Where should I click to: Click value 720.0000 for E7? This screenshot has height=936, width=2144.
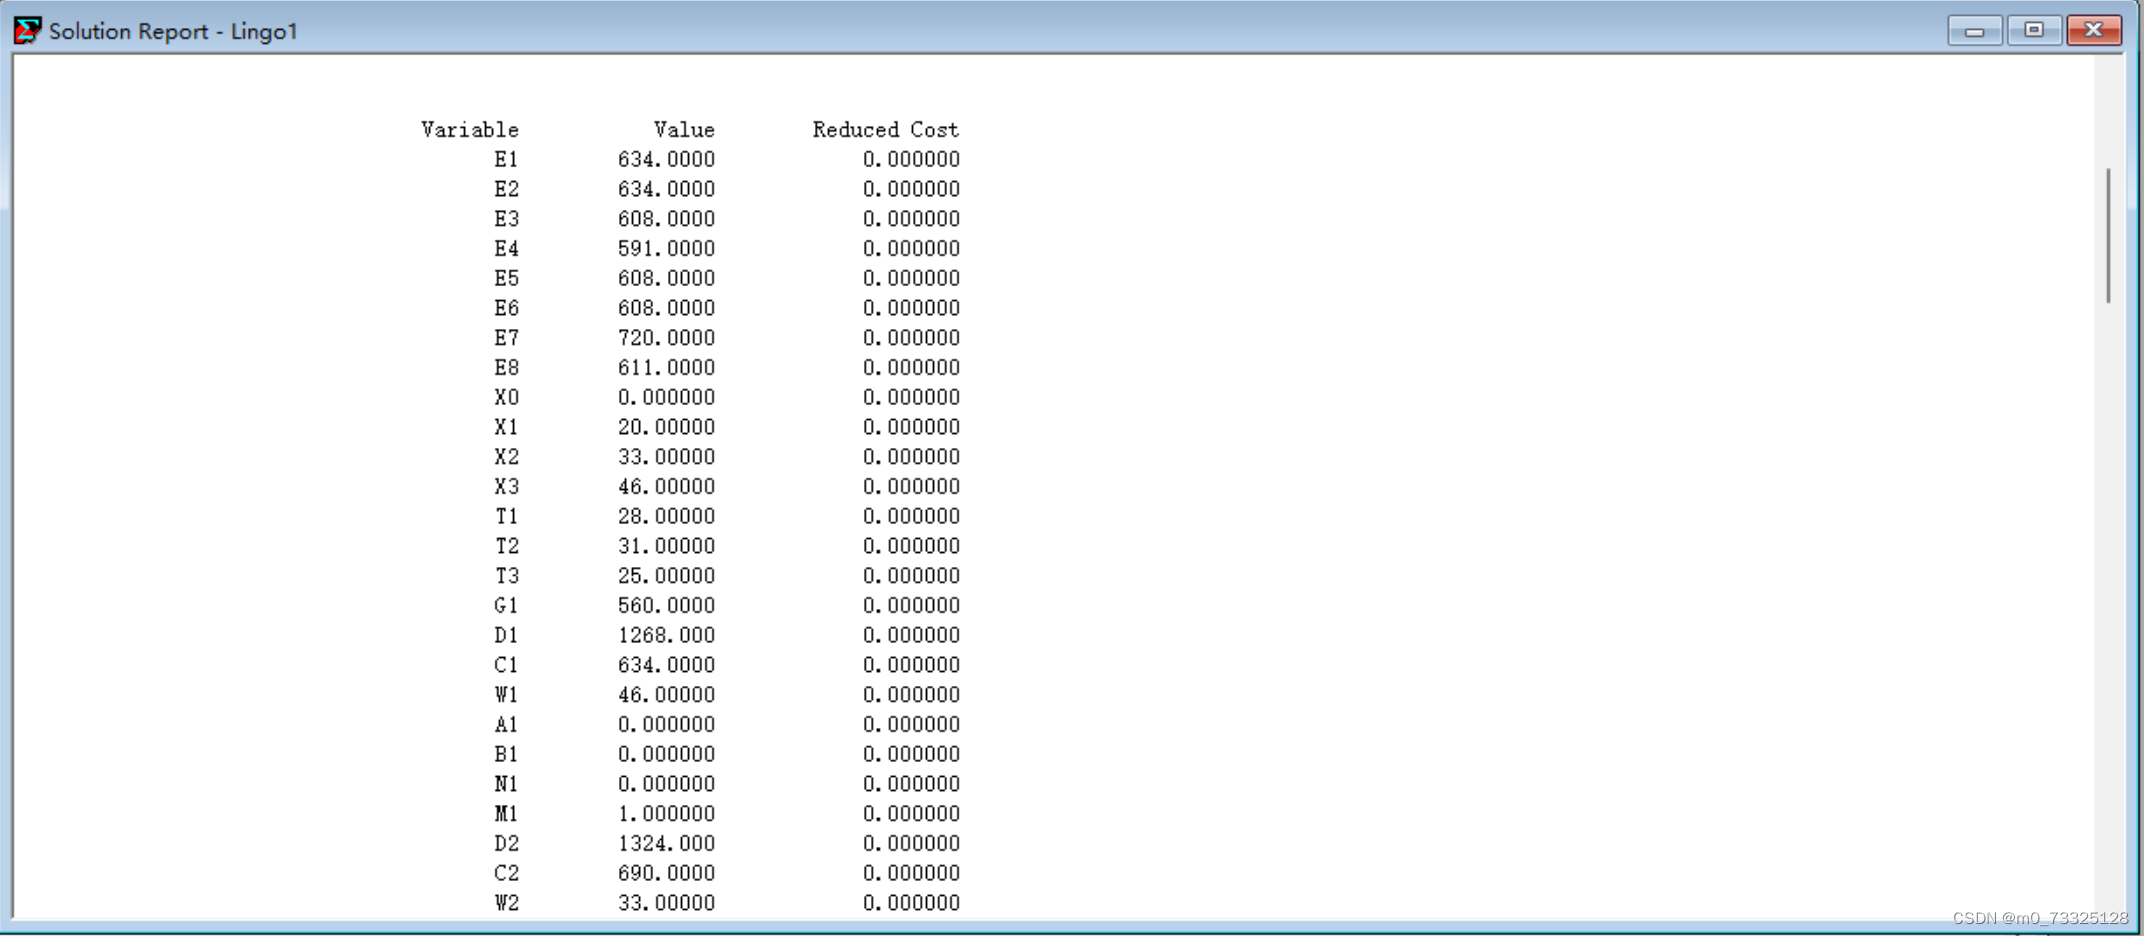666,337
